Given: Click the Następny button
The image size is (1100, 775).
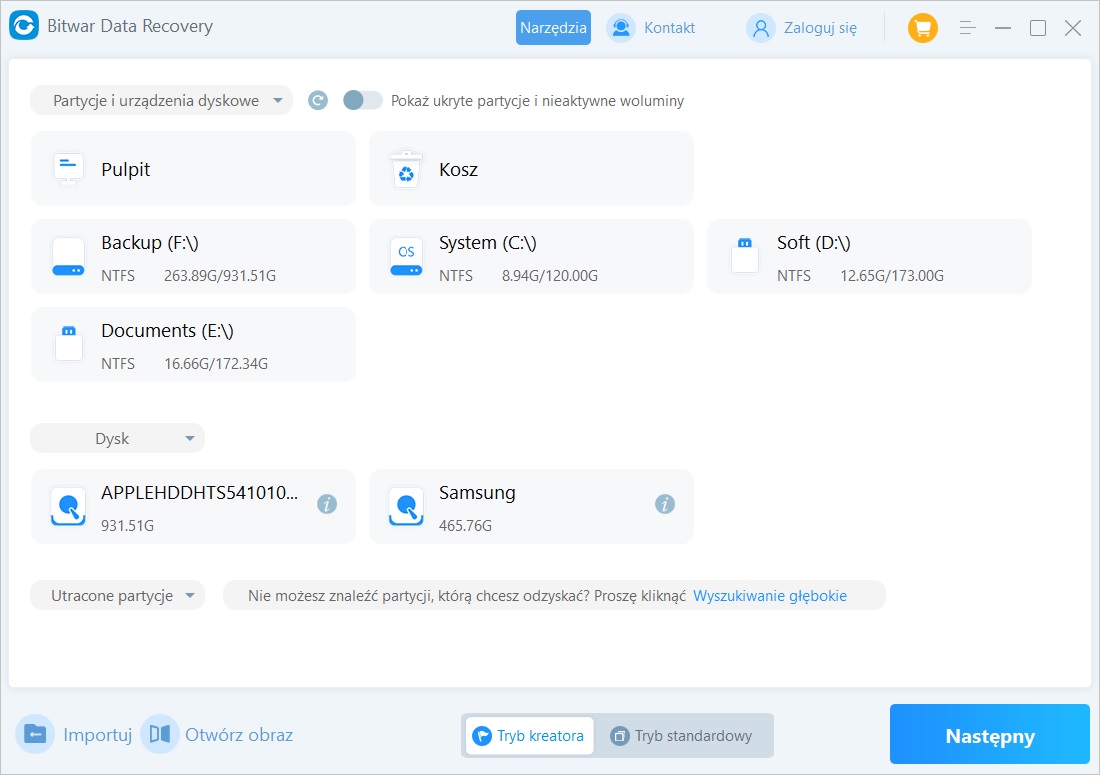Looking at the screenshot, I should click(989, 735).
